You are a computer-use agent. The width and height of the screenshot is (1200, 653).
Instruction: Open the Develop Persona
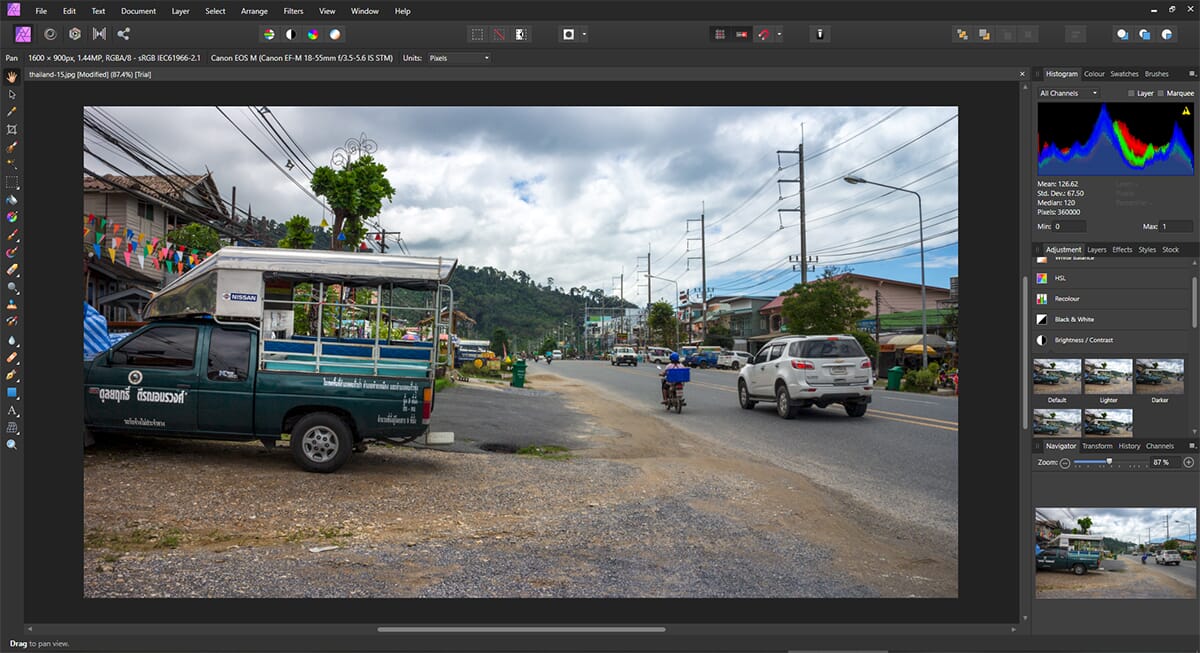pyautogui.click(x=74, y=34)
